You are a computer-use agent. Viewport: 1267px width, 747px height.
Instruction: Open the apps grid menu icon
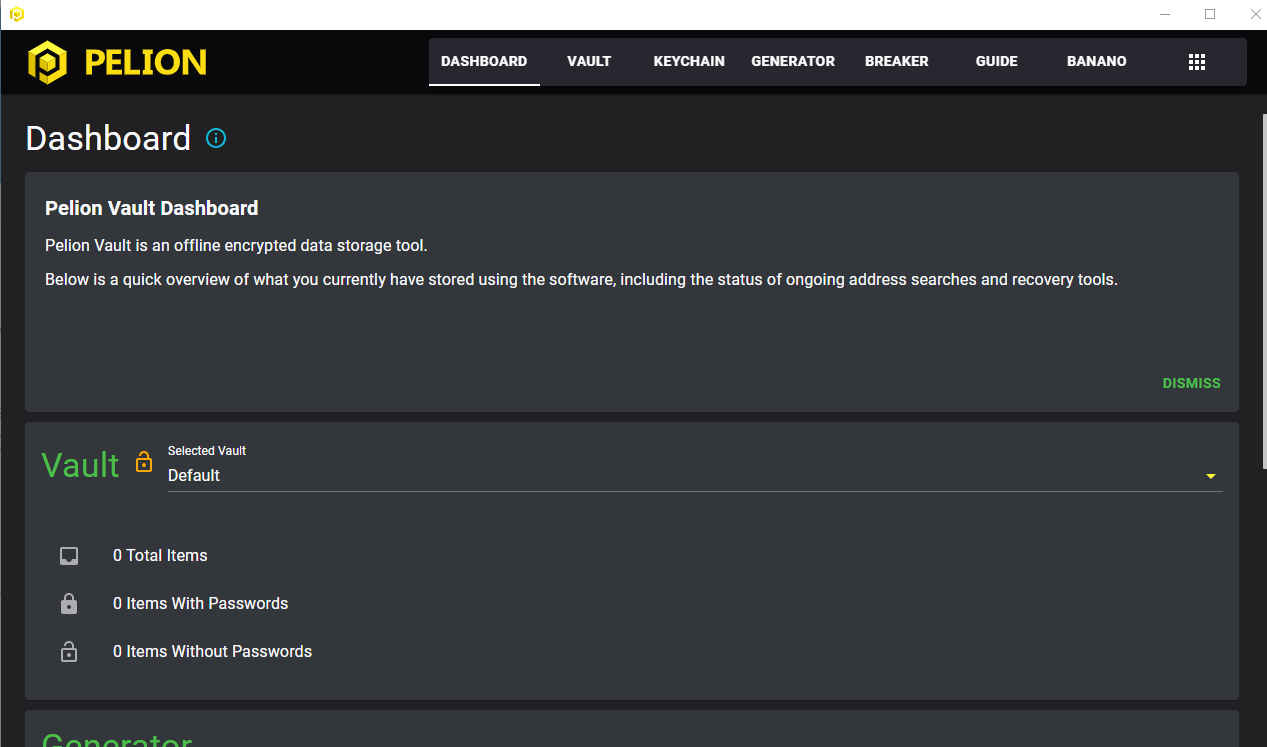[1196, 62]
